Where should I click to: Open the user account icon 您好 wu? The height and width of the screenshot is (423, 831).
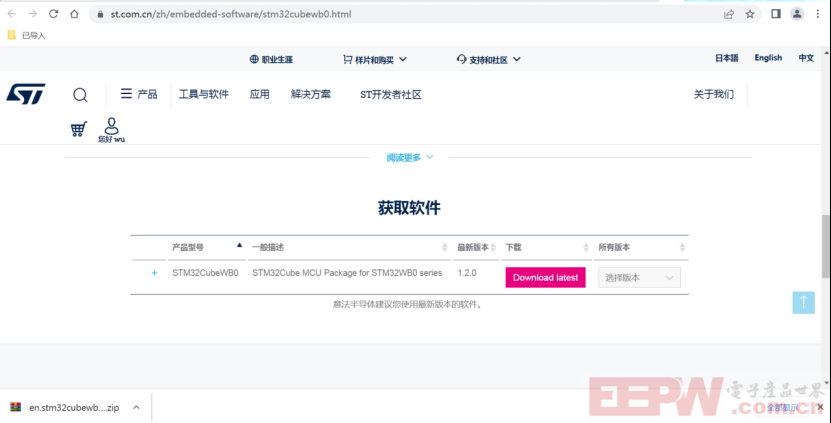click(111, 130)
